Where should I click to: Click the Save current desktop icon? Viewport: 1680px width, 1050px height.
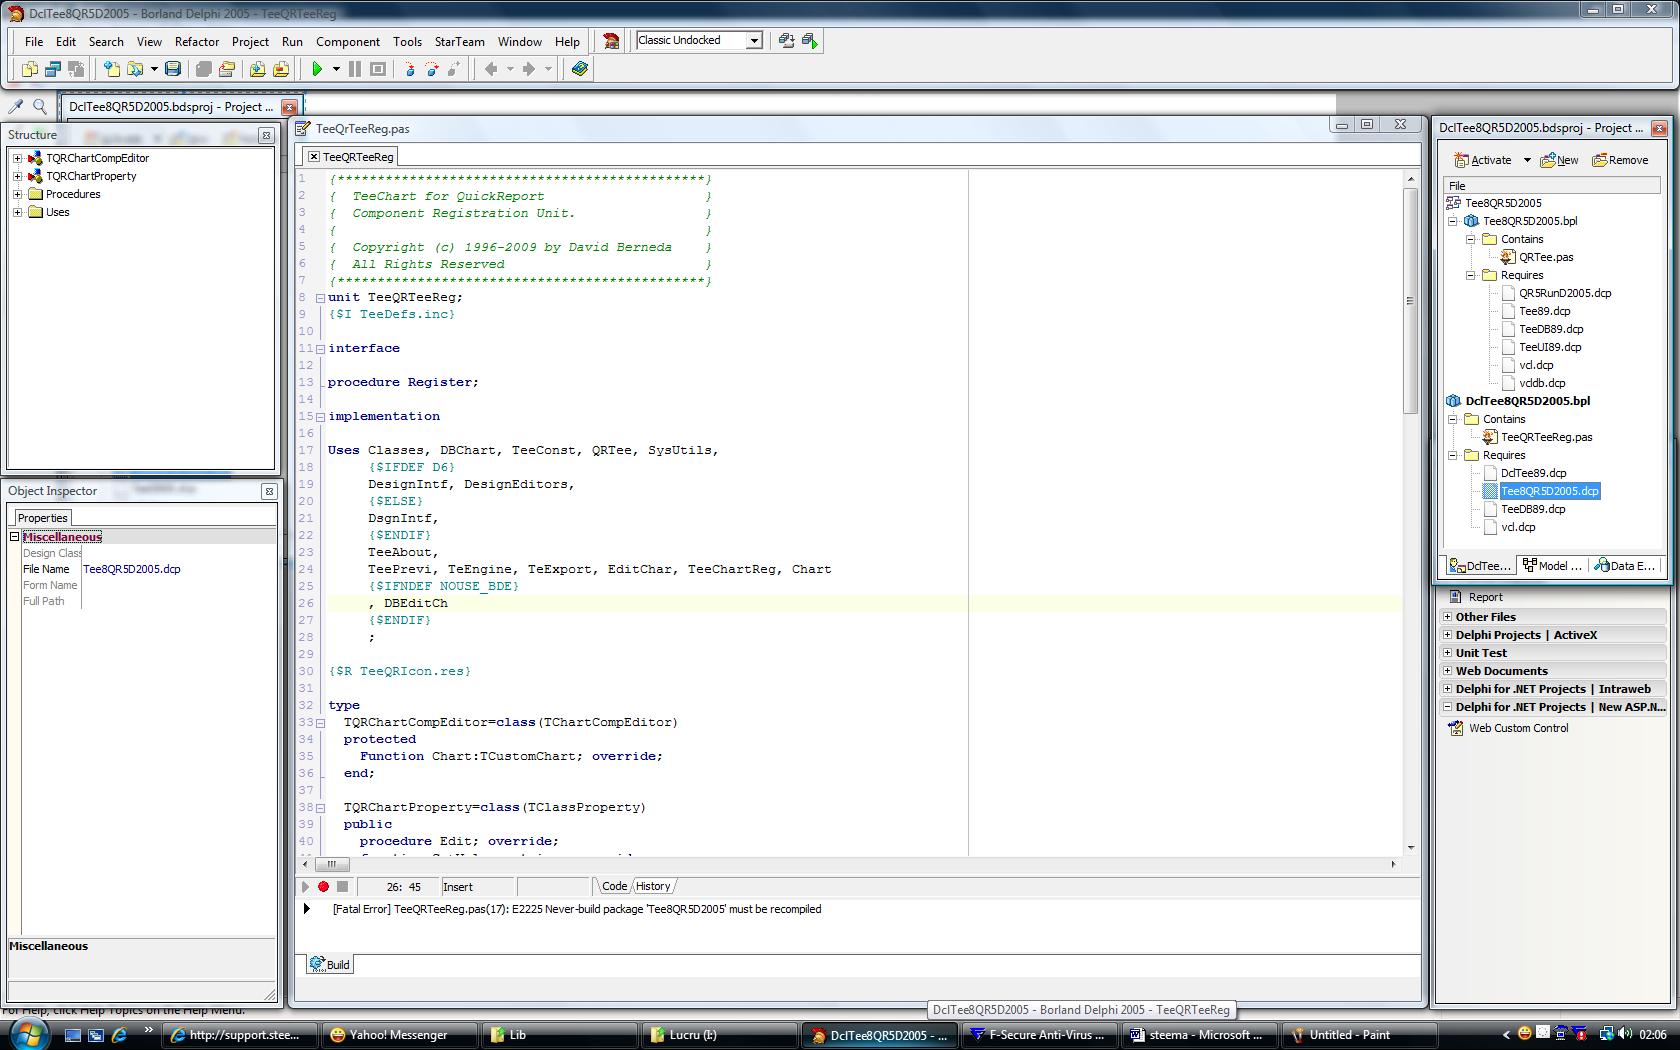787,41
